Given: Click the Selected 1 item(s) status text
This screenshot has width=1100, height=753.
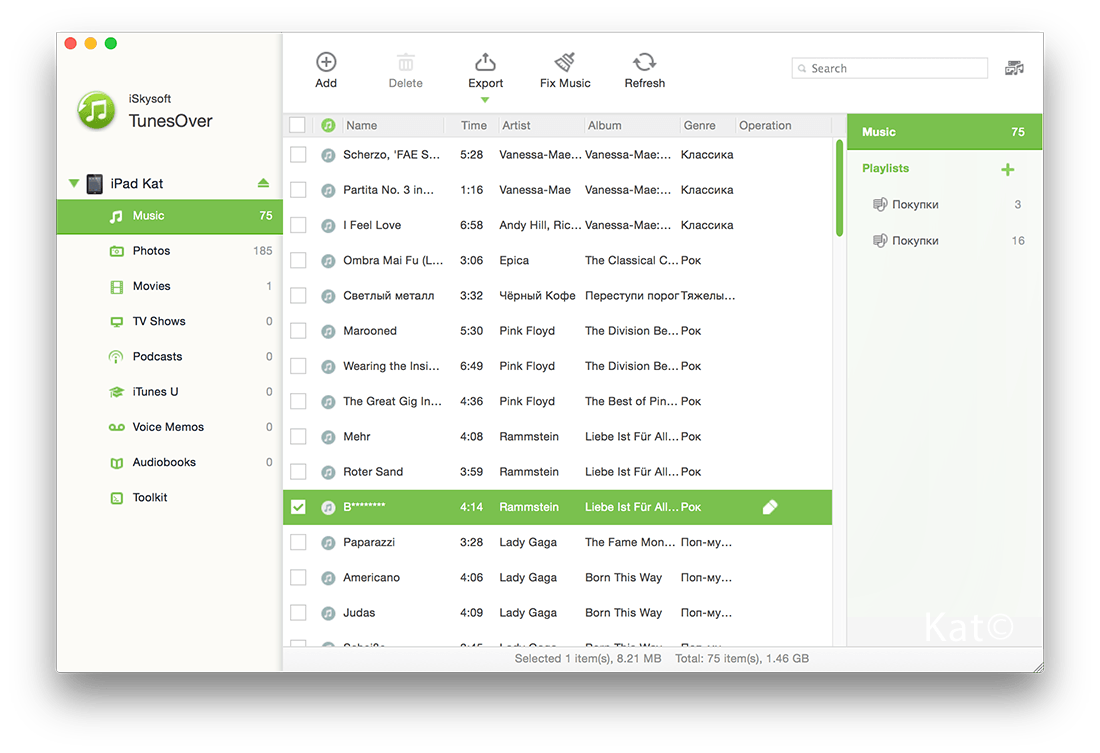Looking at the screenshot, I should pos(587,658).
